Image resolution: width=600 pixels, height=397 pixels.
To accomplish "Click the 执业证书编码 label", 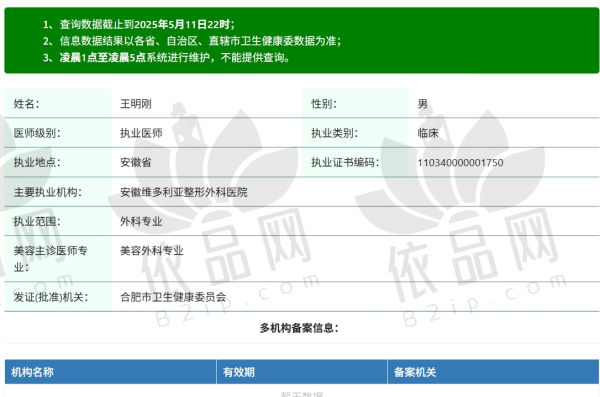I will (x=345, y=162).
